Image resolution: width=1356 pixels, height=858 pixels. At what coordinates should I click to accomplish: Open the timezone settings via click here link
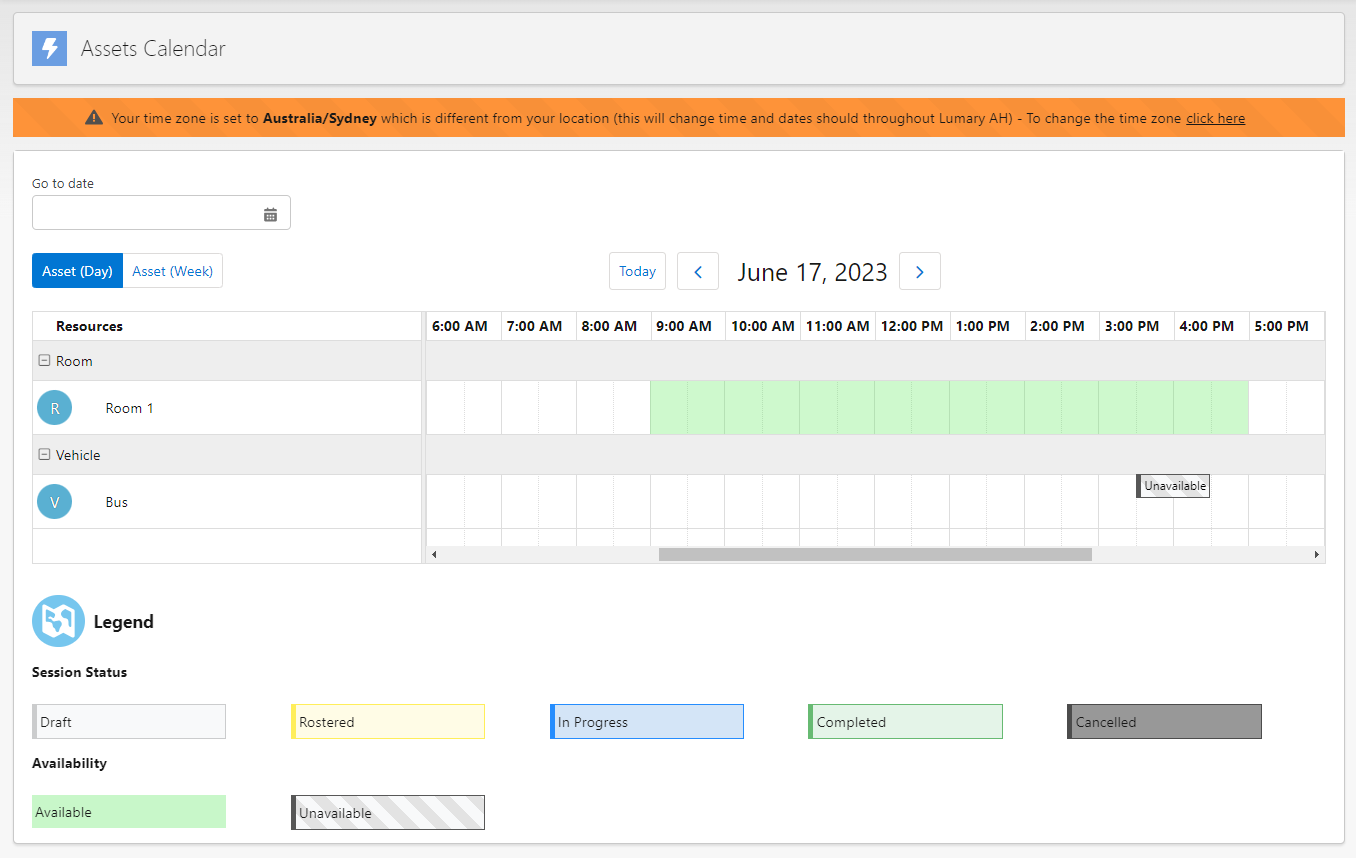click(1215, 117)
